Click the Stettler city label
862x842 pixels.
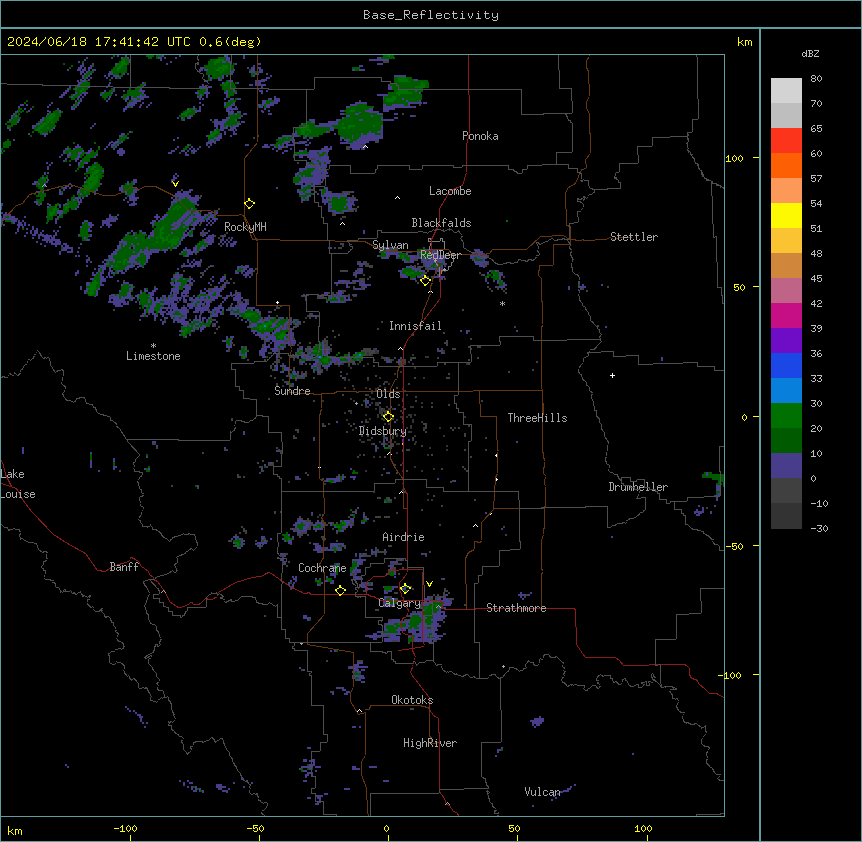point(634,237)
